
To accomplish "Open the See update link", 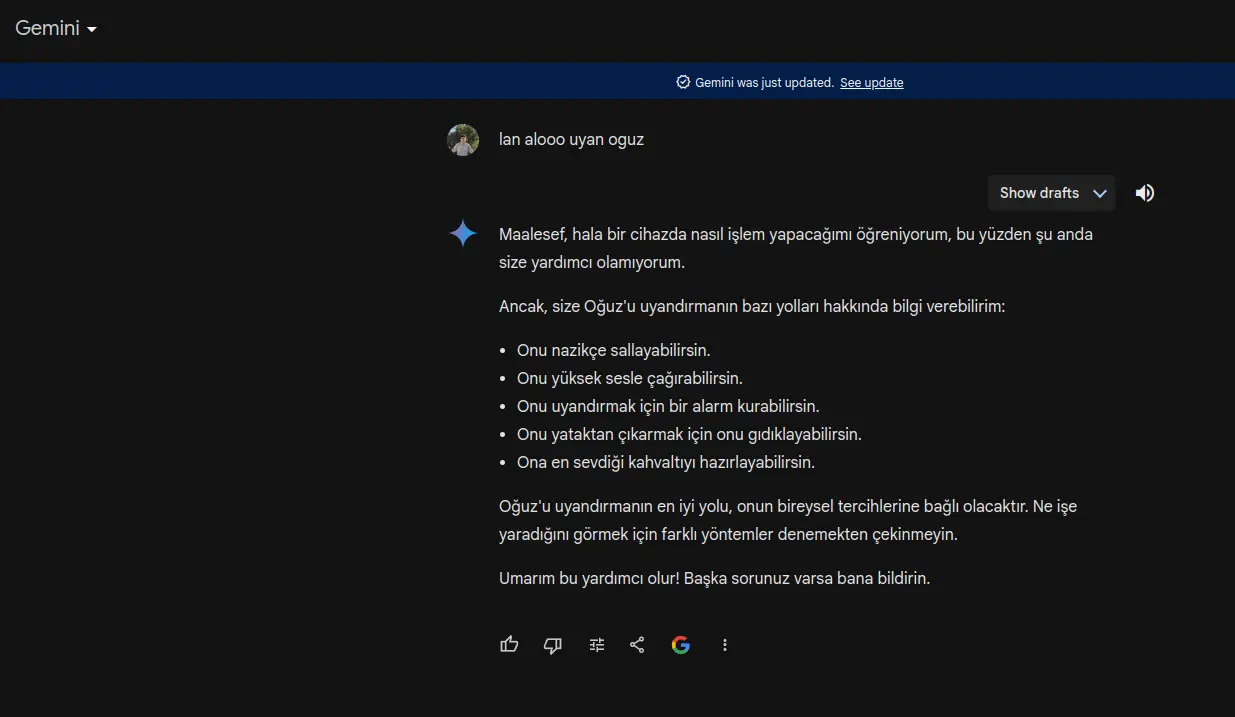I will tap(871, 83).
